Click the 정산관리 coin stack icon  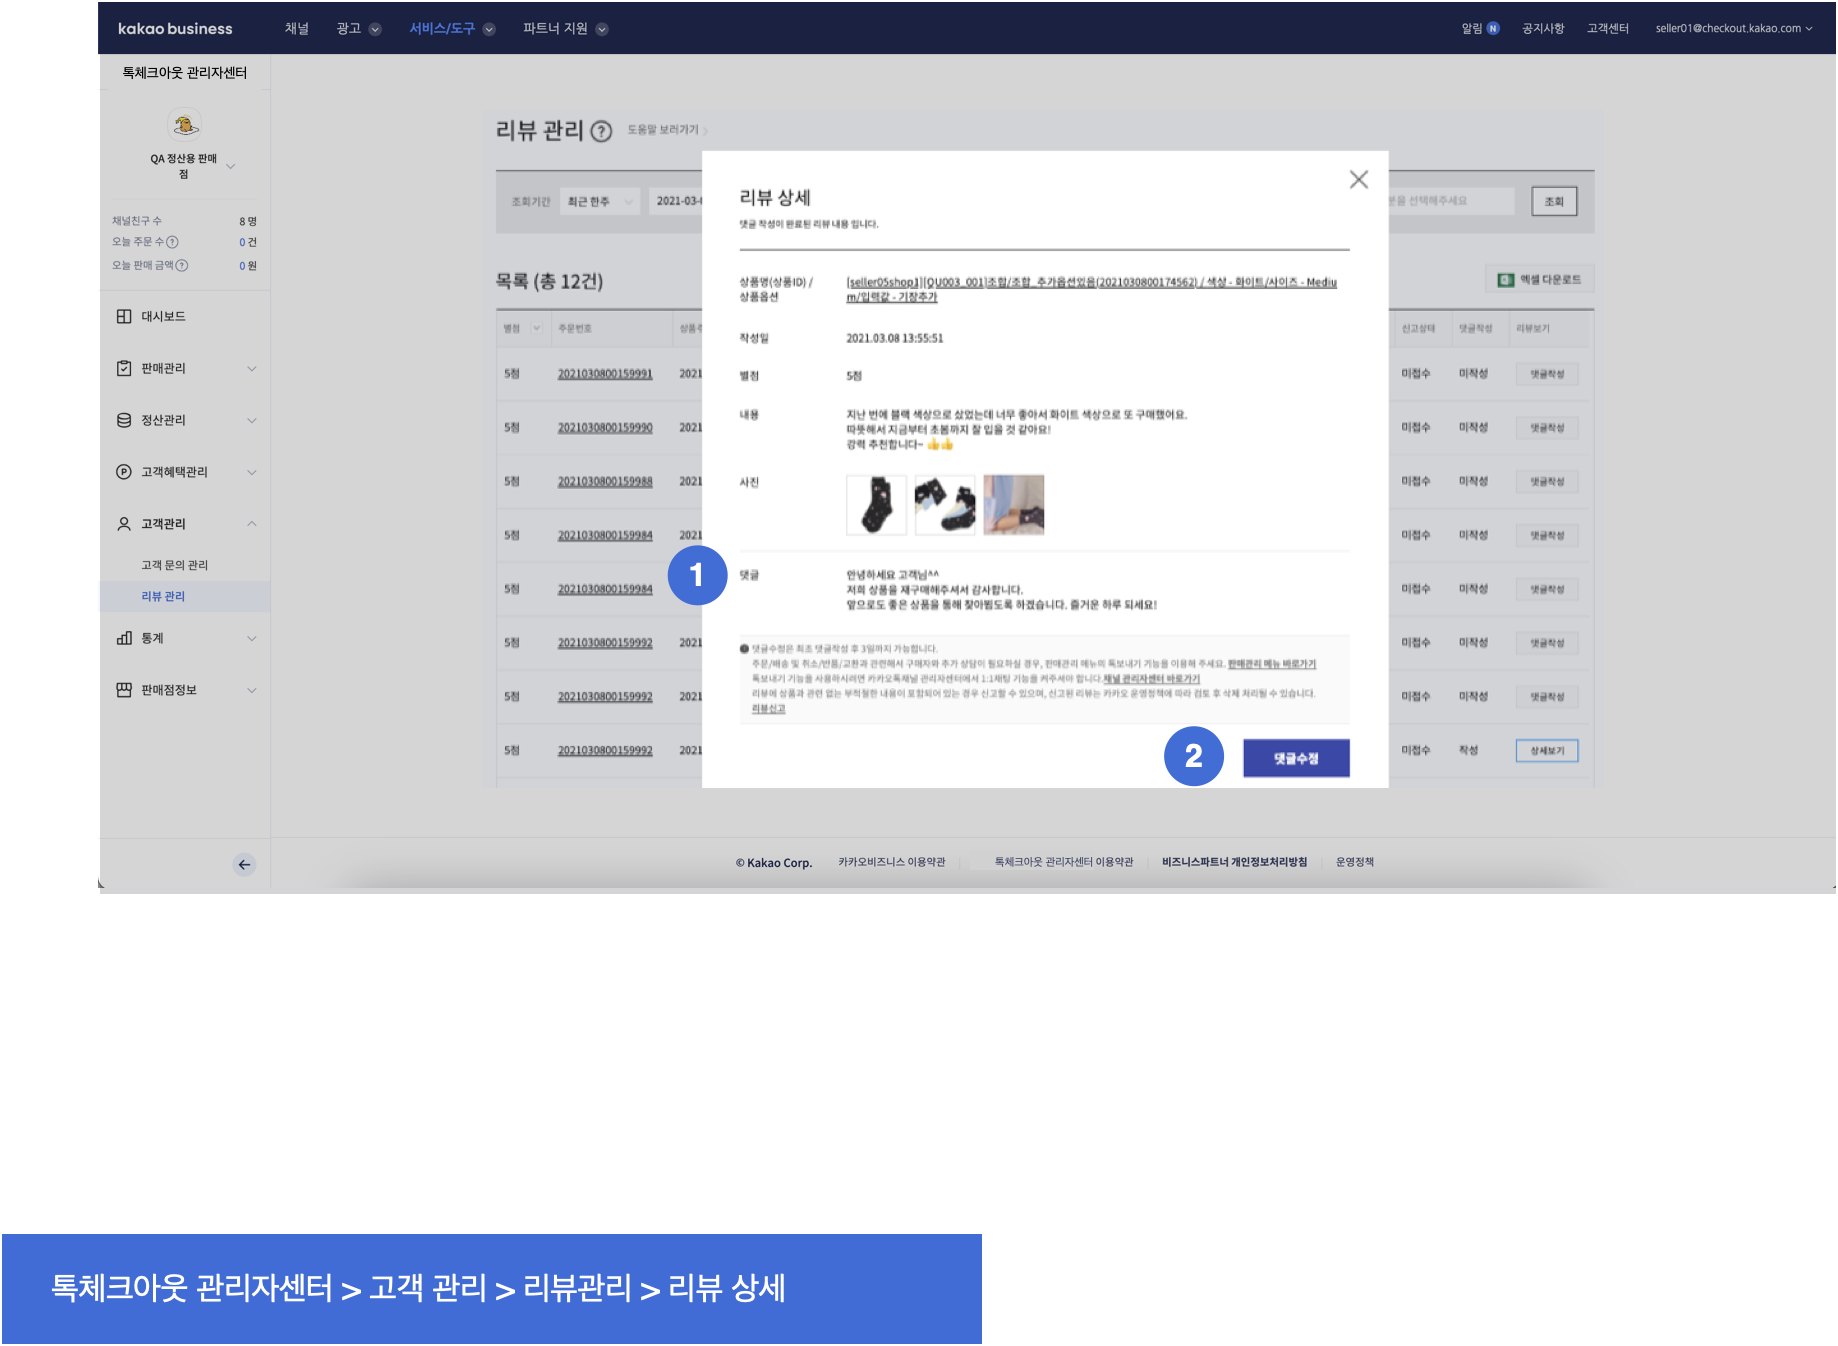(124, 421)
